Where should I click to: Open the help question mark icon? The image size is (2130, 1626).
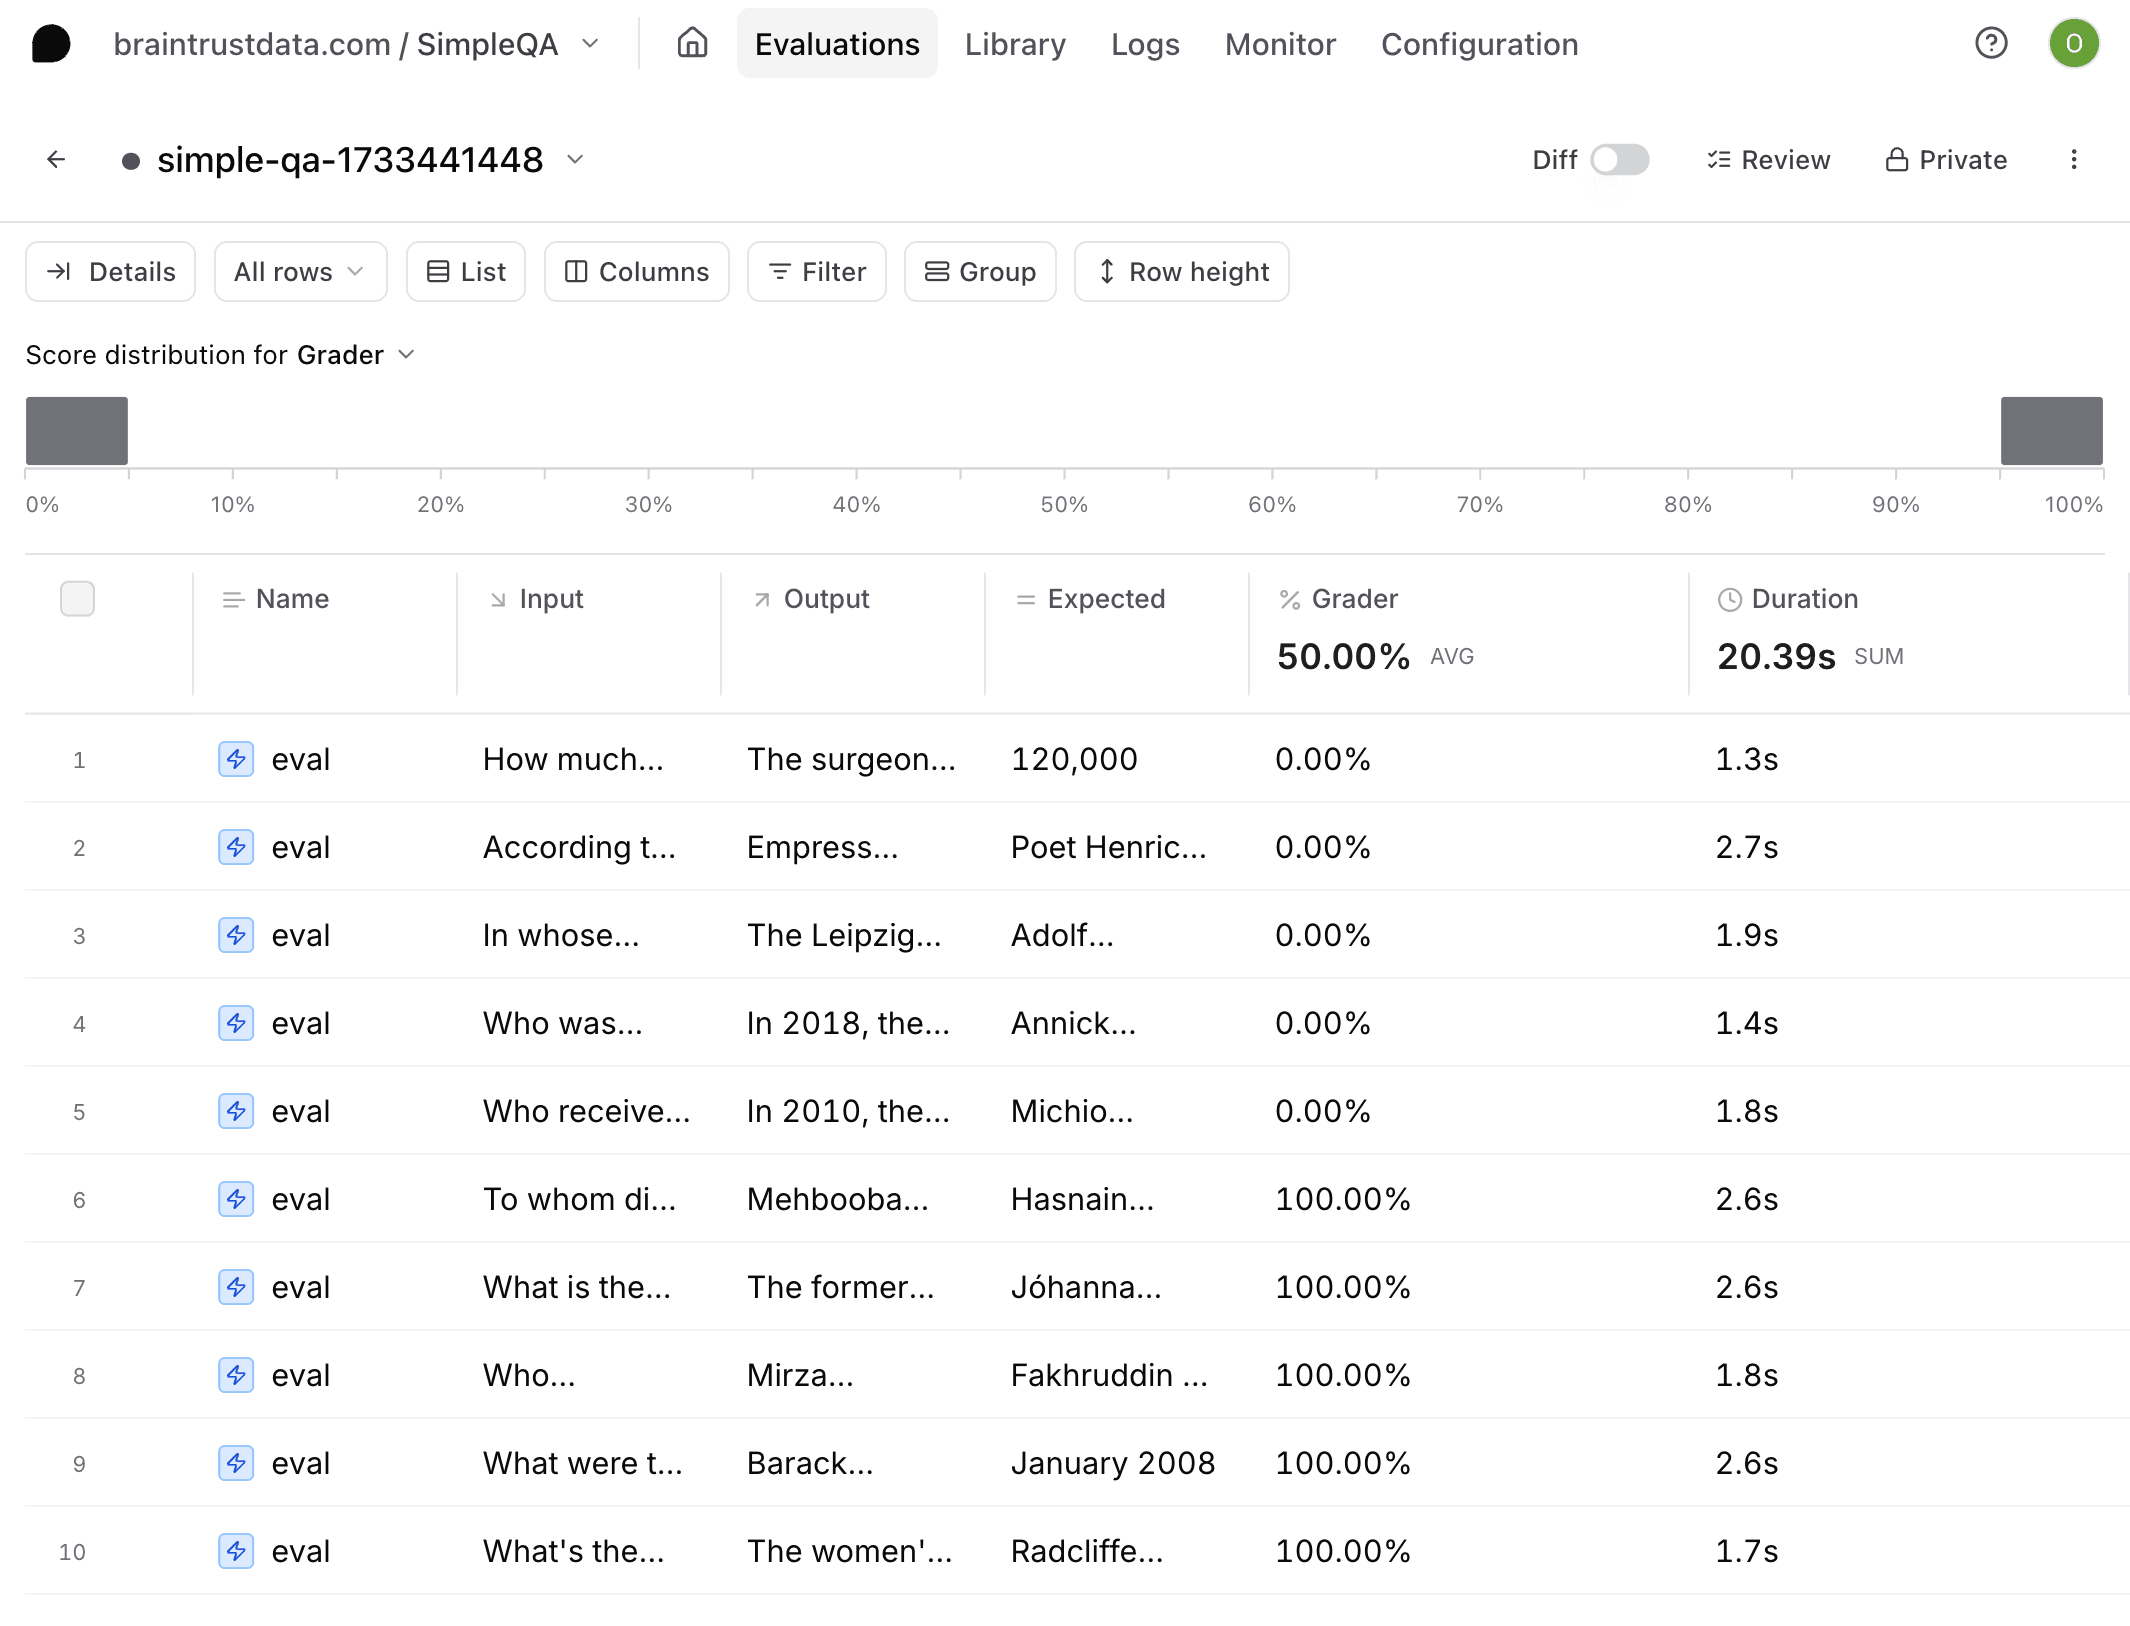pos(1990,44)
